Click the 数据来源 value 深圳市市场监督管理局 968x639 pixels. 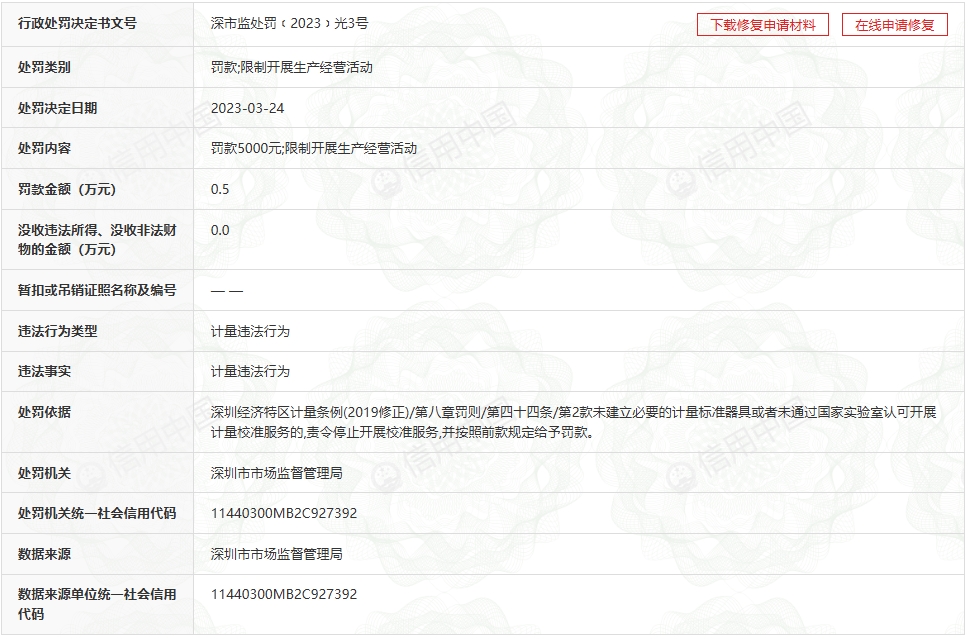point(276,553)
